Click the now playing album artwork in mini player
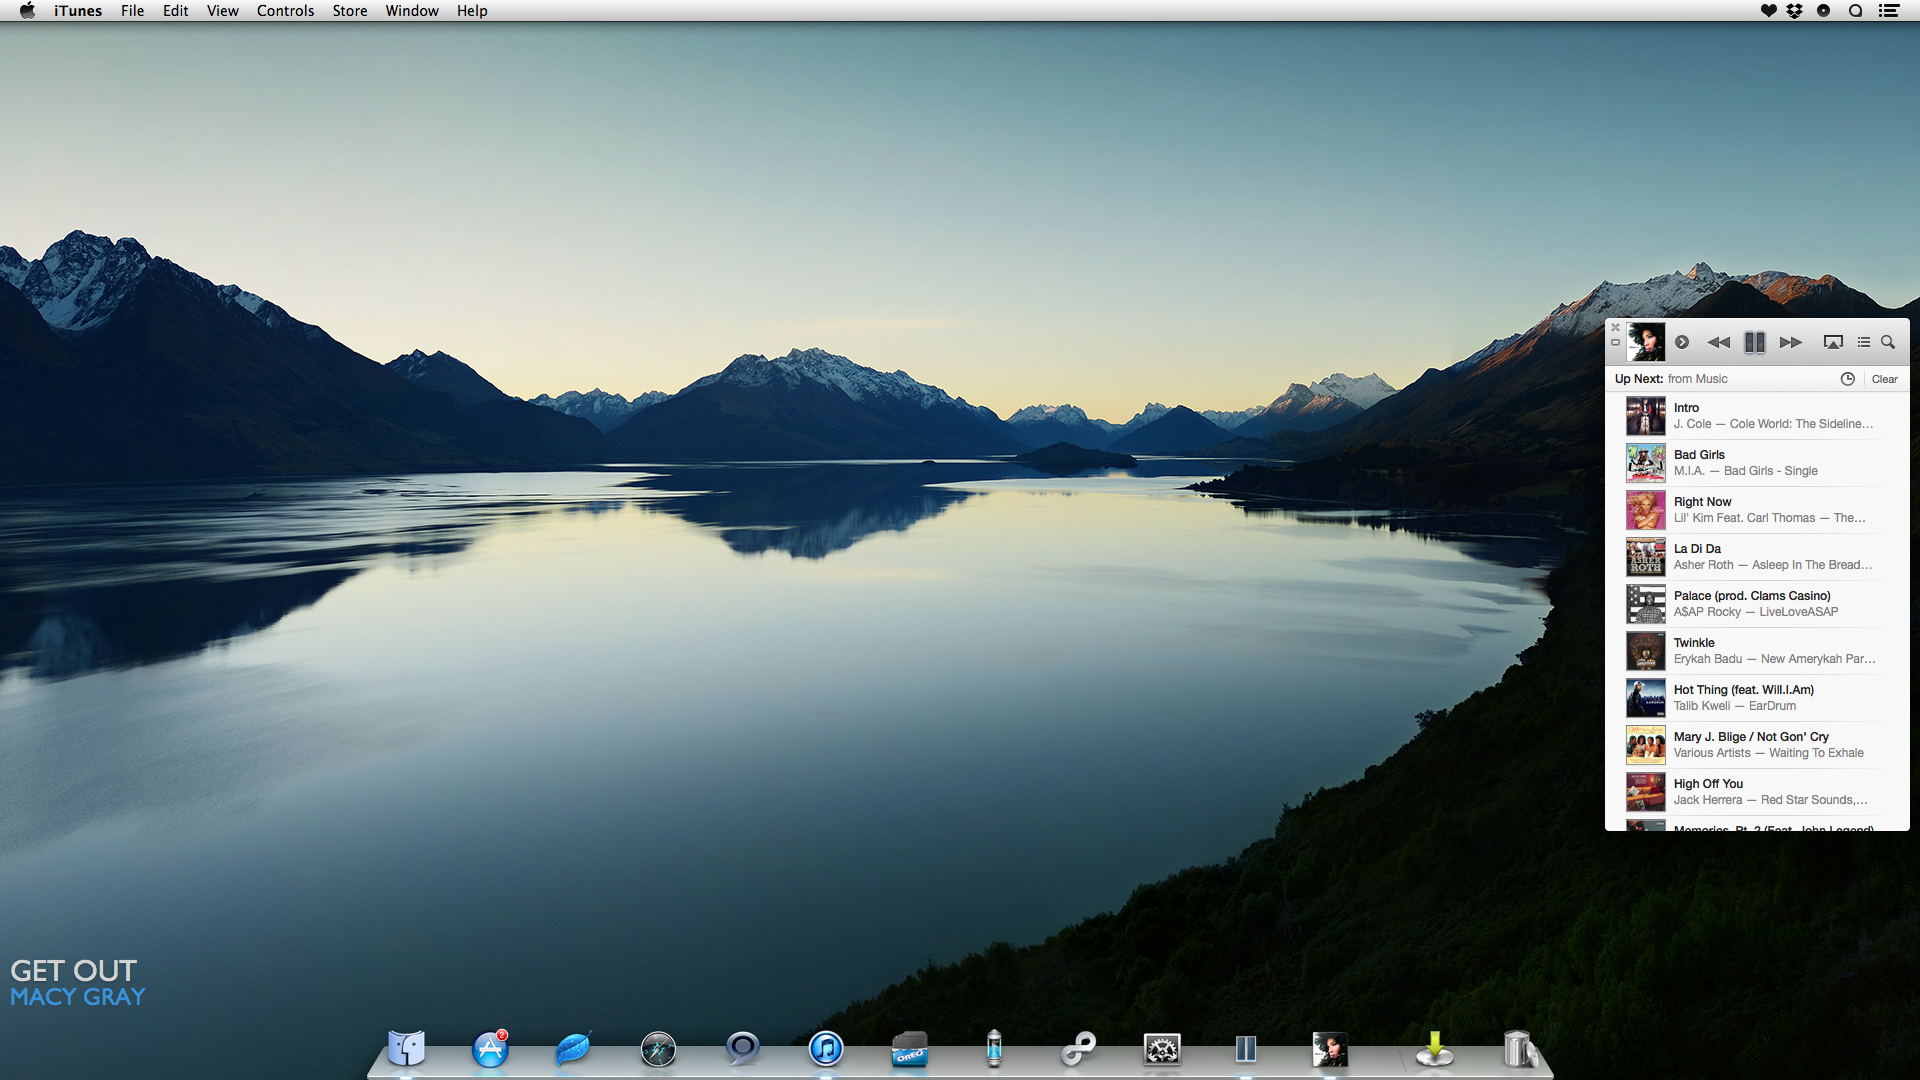1920x1080 pixels. [1646, 342]
